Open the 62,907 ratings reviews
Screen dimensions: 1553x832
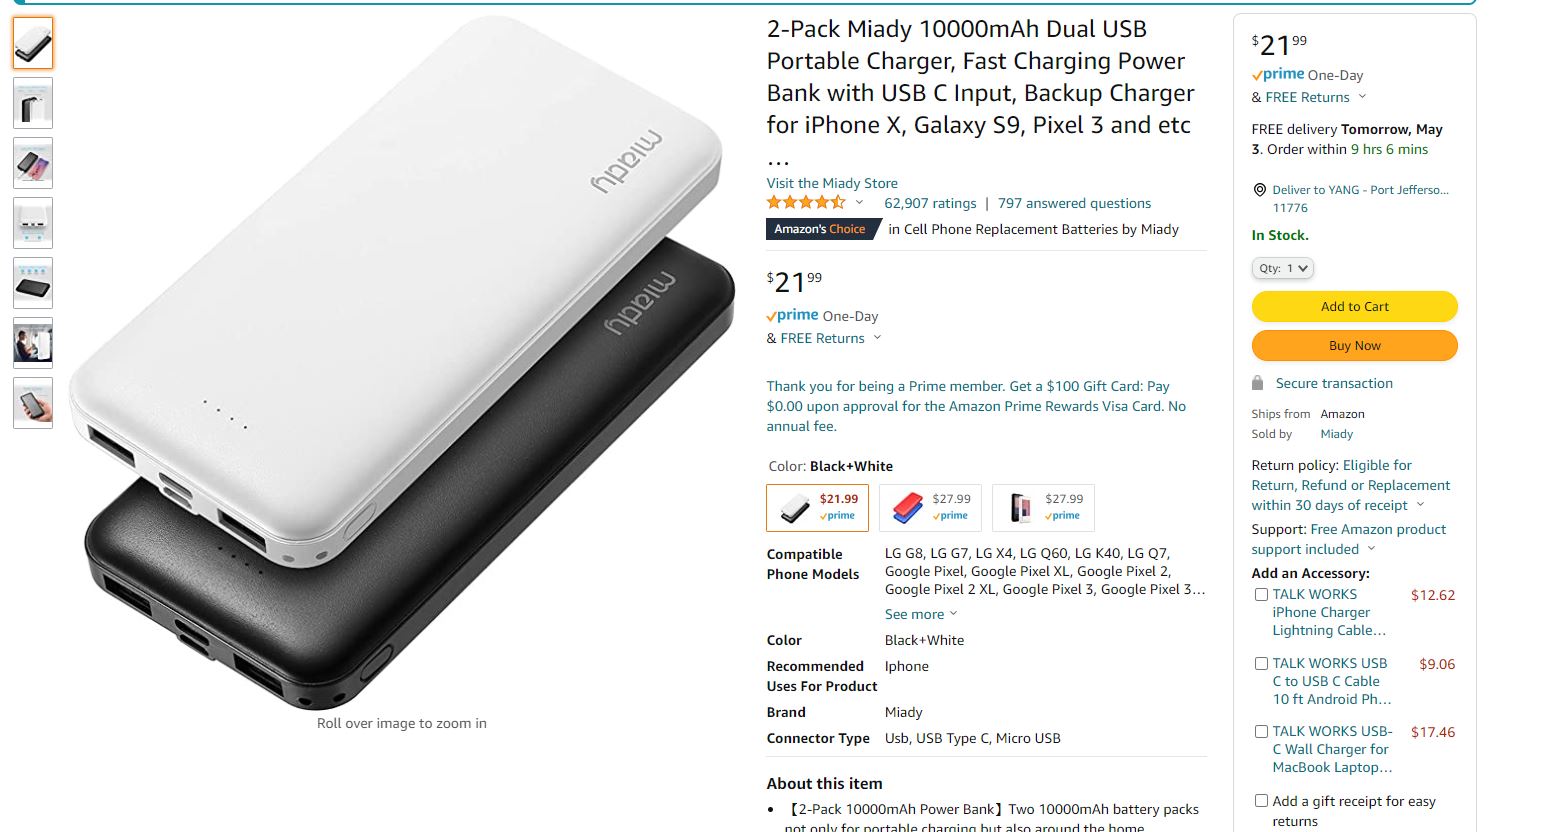pos(930,203)
